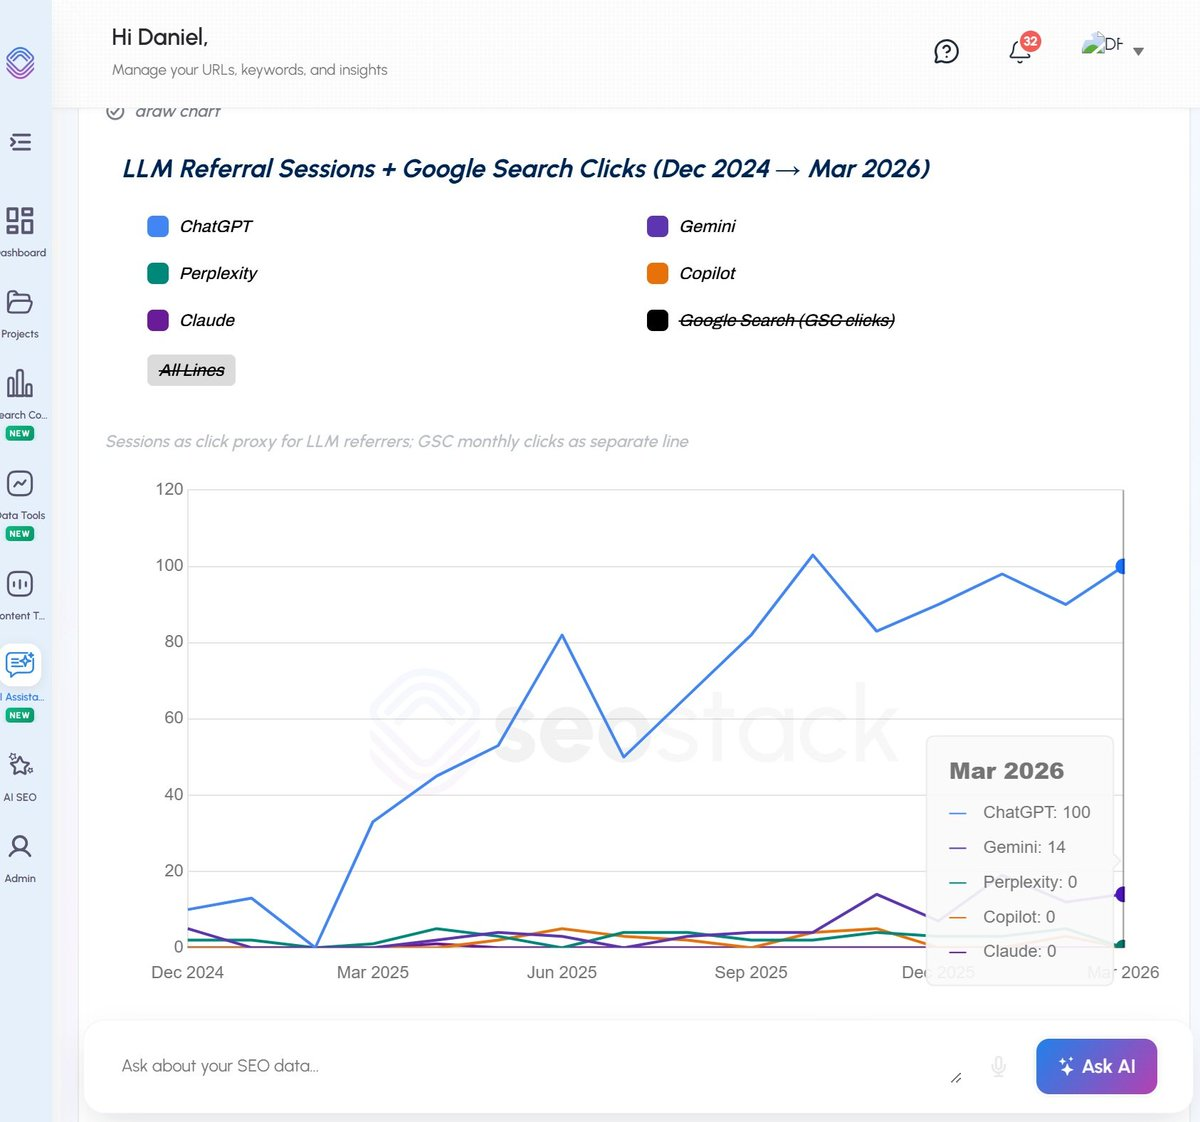
Task: Click the All Lines button
Action: 191,371
